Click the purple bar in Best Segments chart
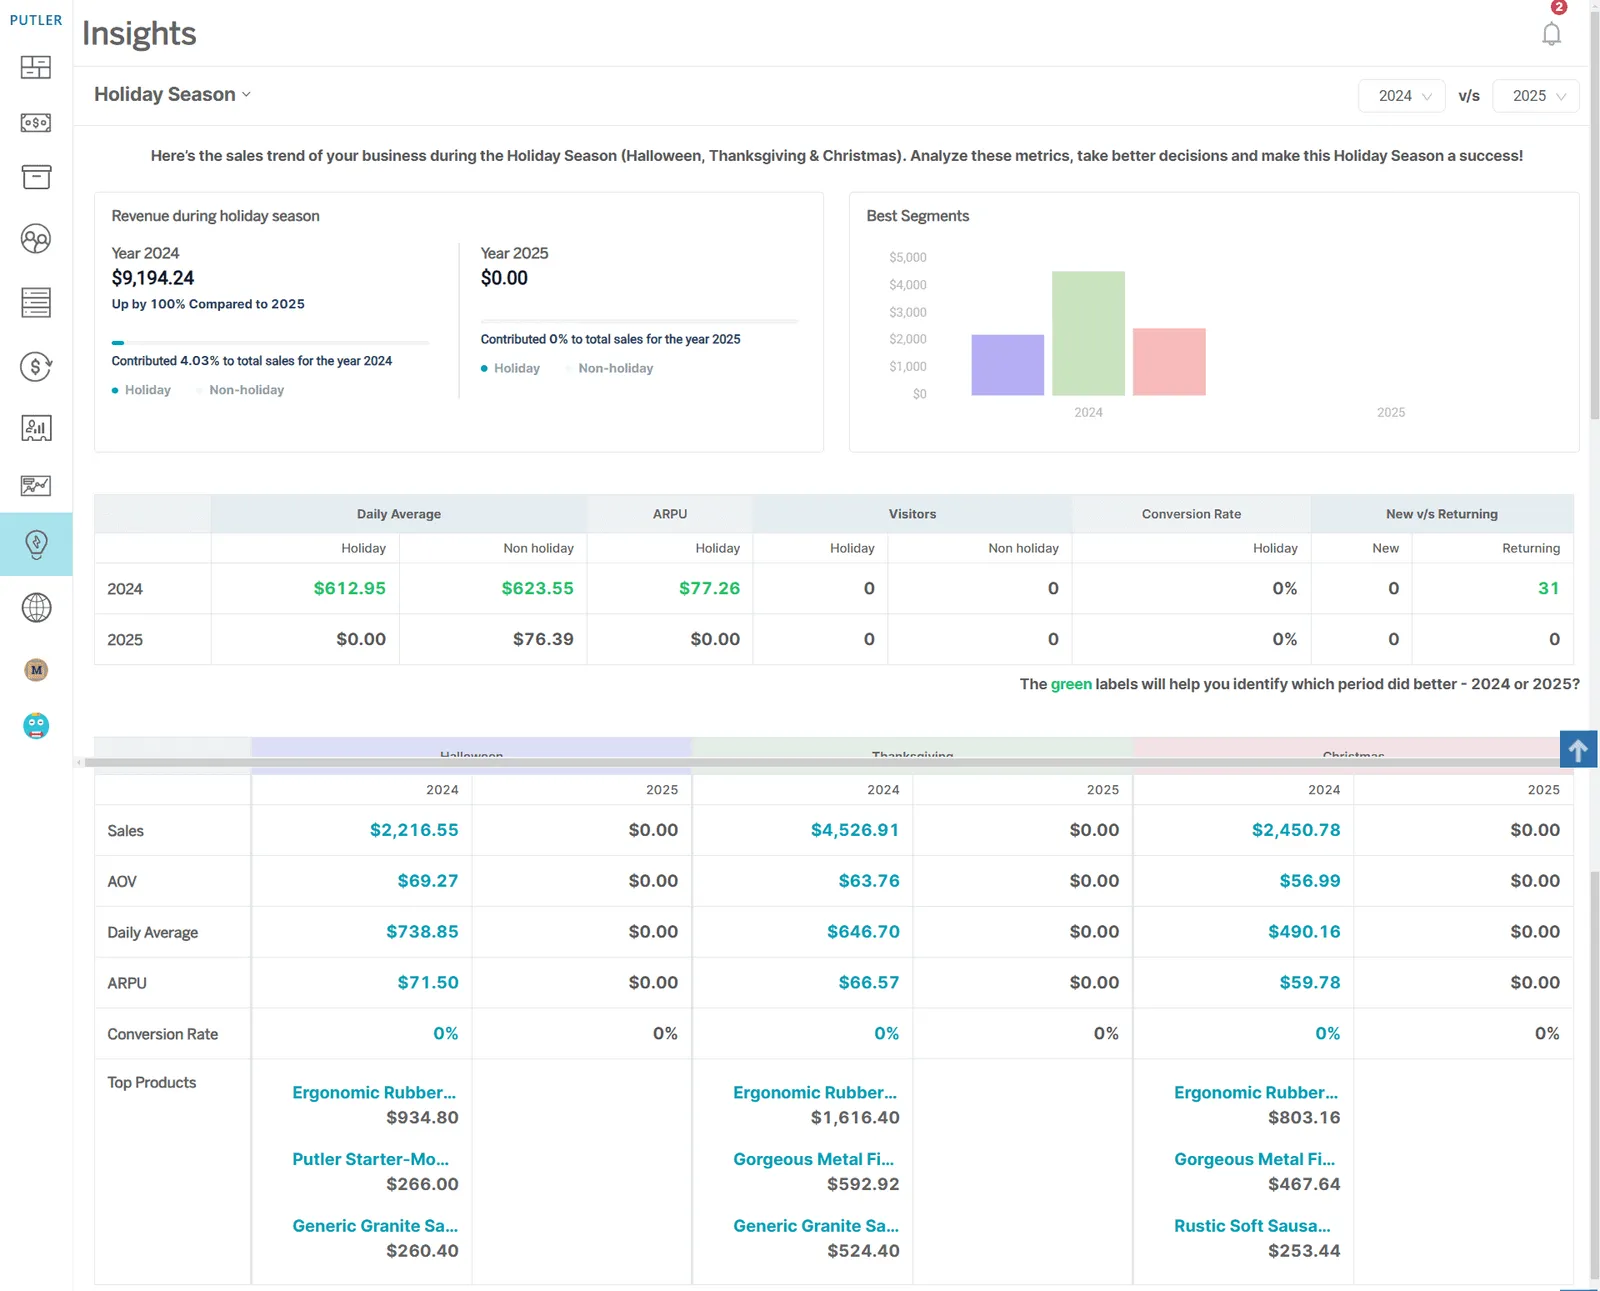Image resolution: width=1600 pixels, height=1291 pixels. point(1008,365)
